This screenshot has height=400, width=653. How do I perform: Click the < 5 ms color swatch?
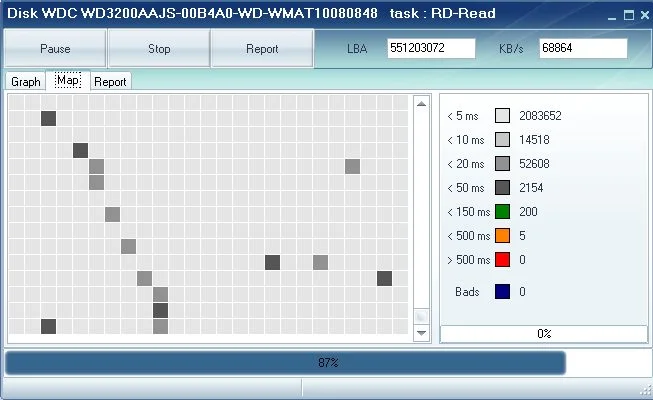(502, 115)
